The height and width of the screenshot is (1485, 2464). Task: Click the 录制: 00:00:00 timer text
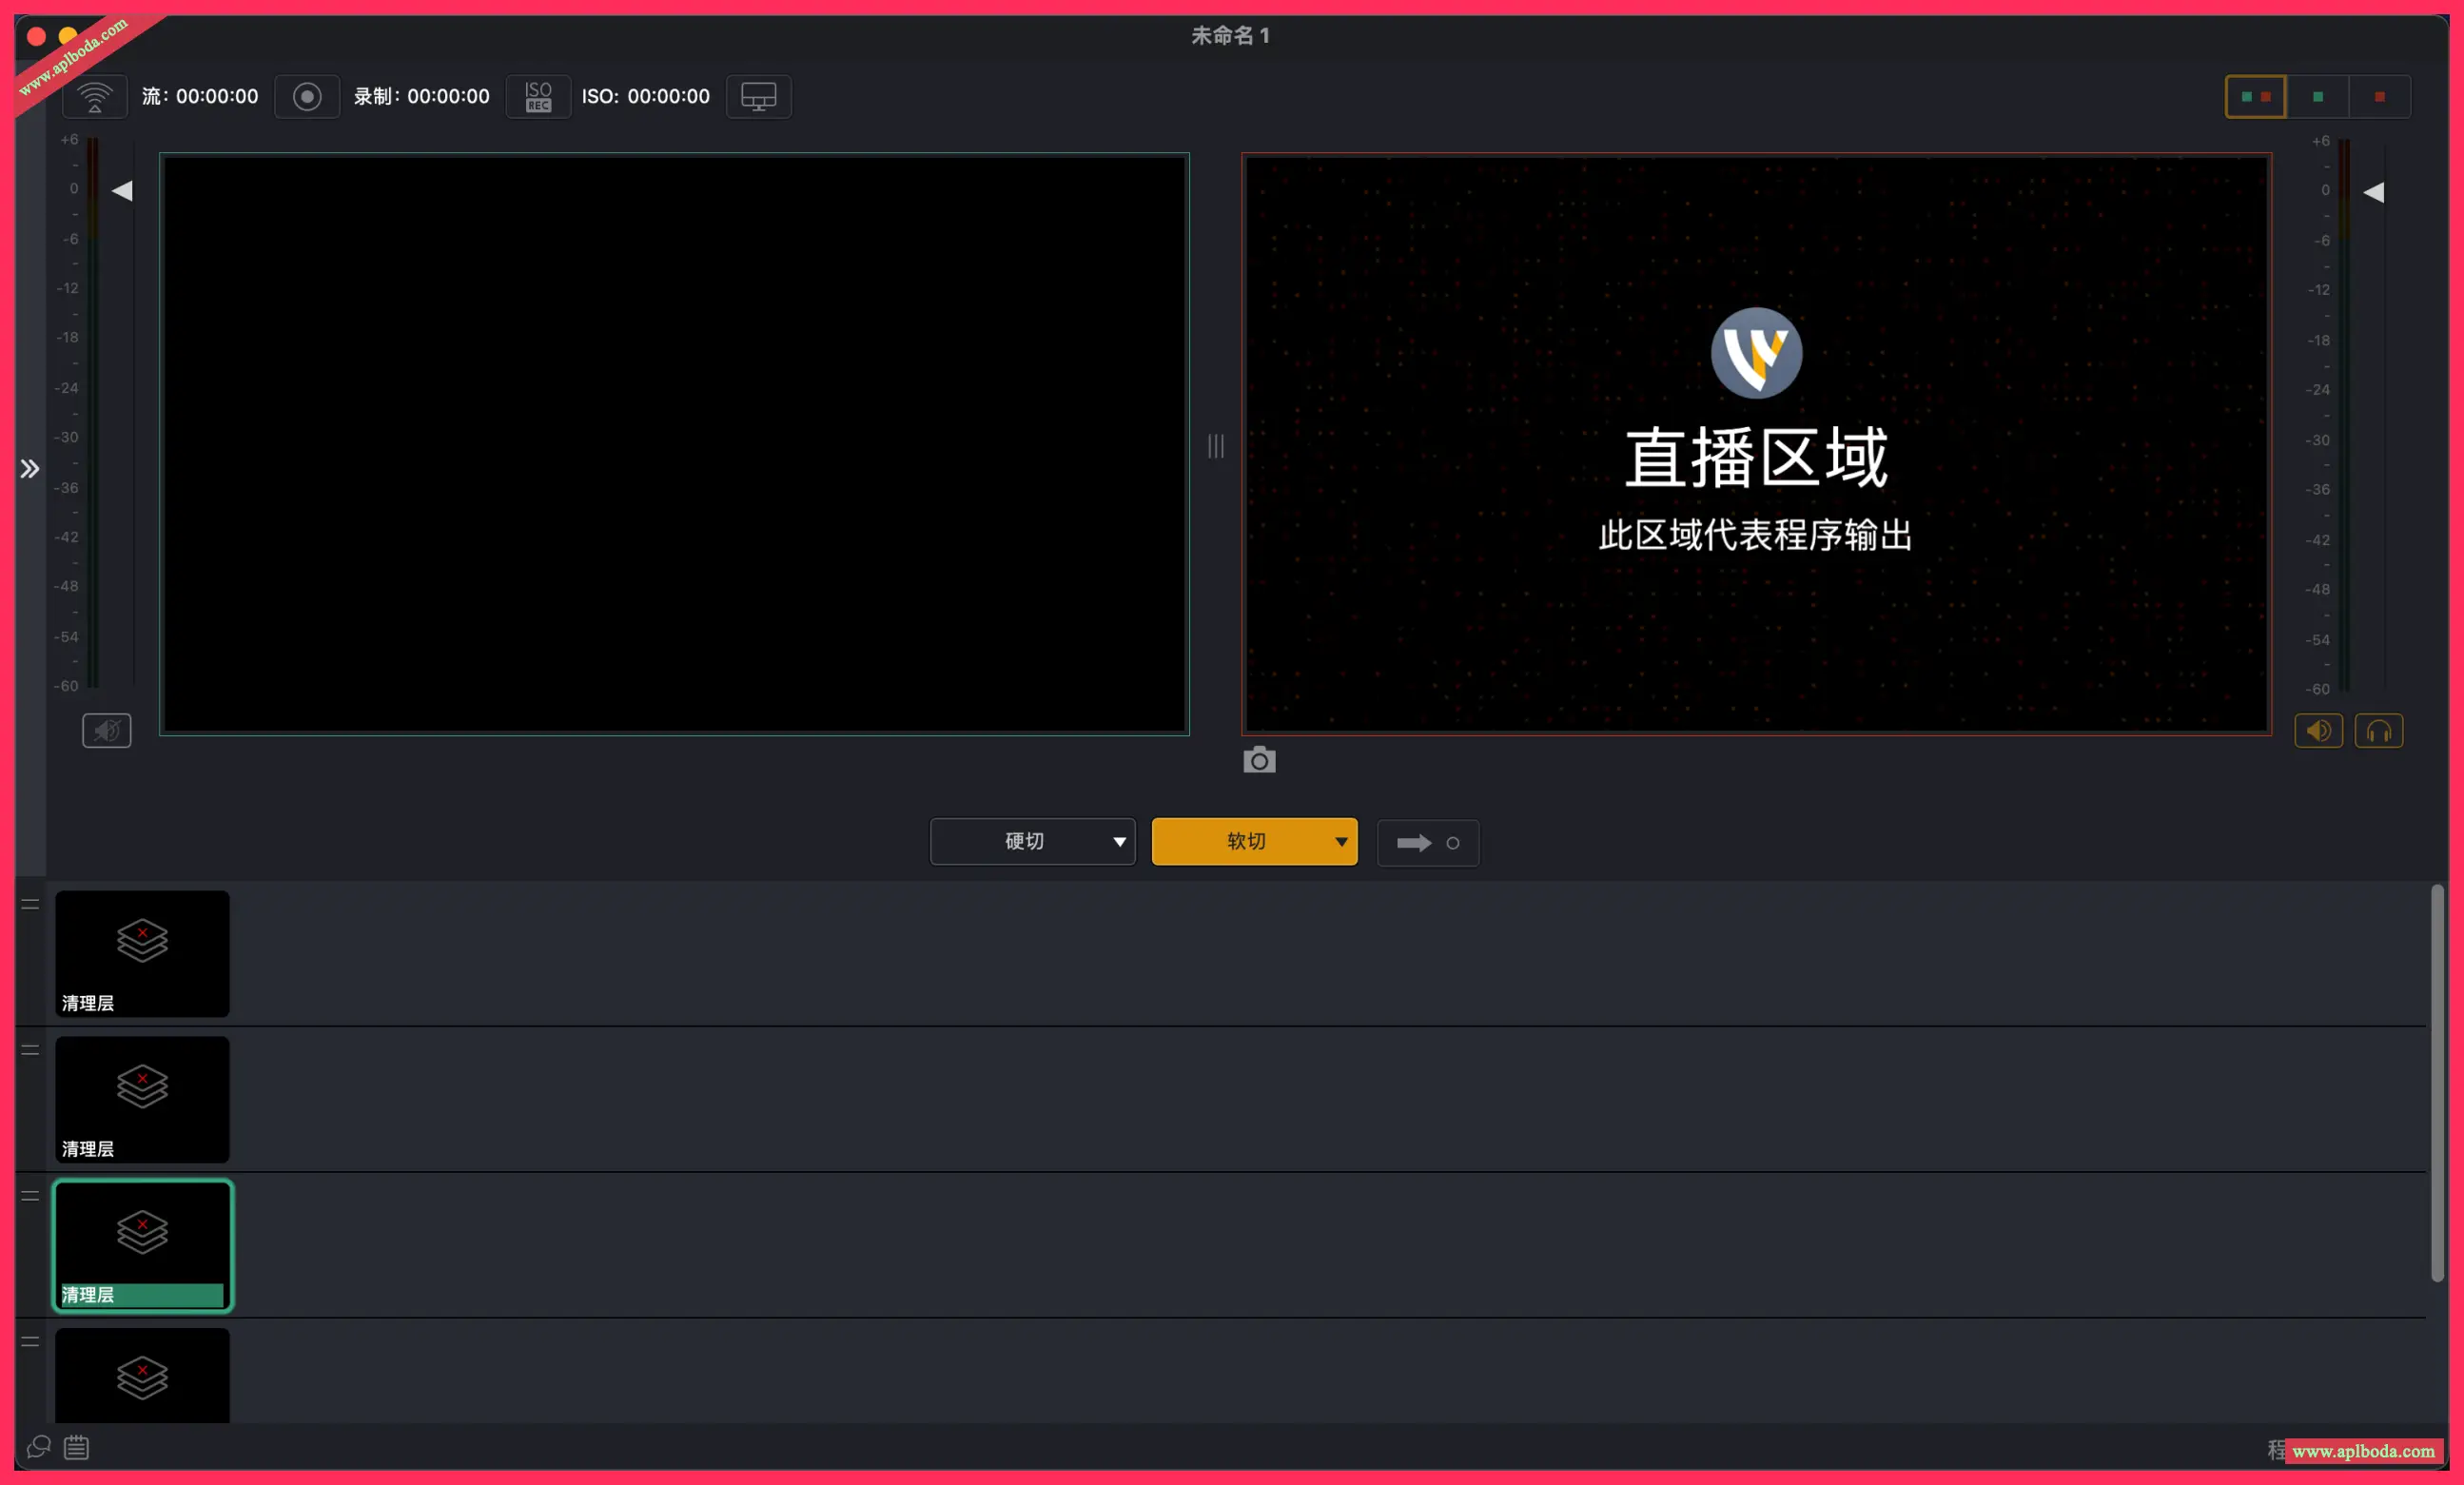tap(422, 97)
